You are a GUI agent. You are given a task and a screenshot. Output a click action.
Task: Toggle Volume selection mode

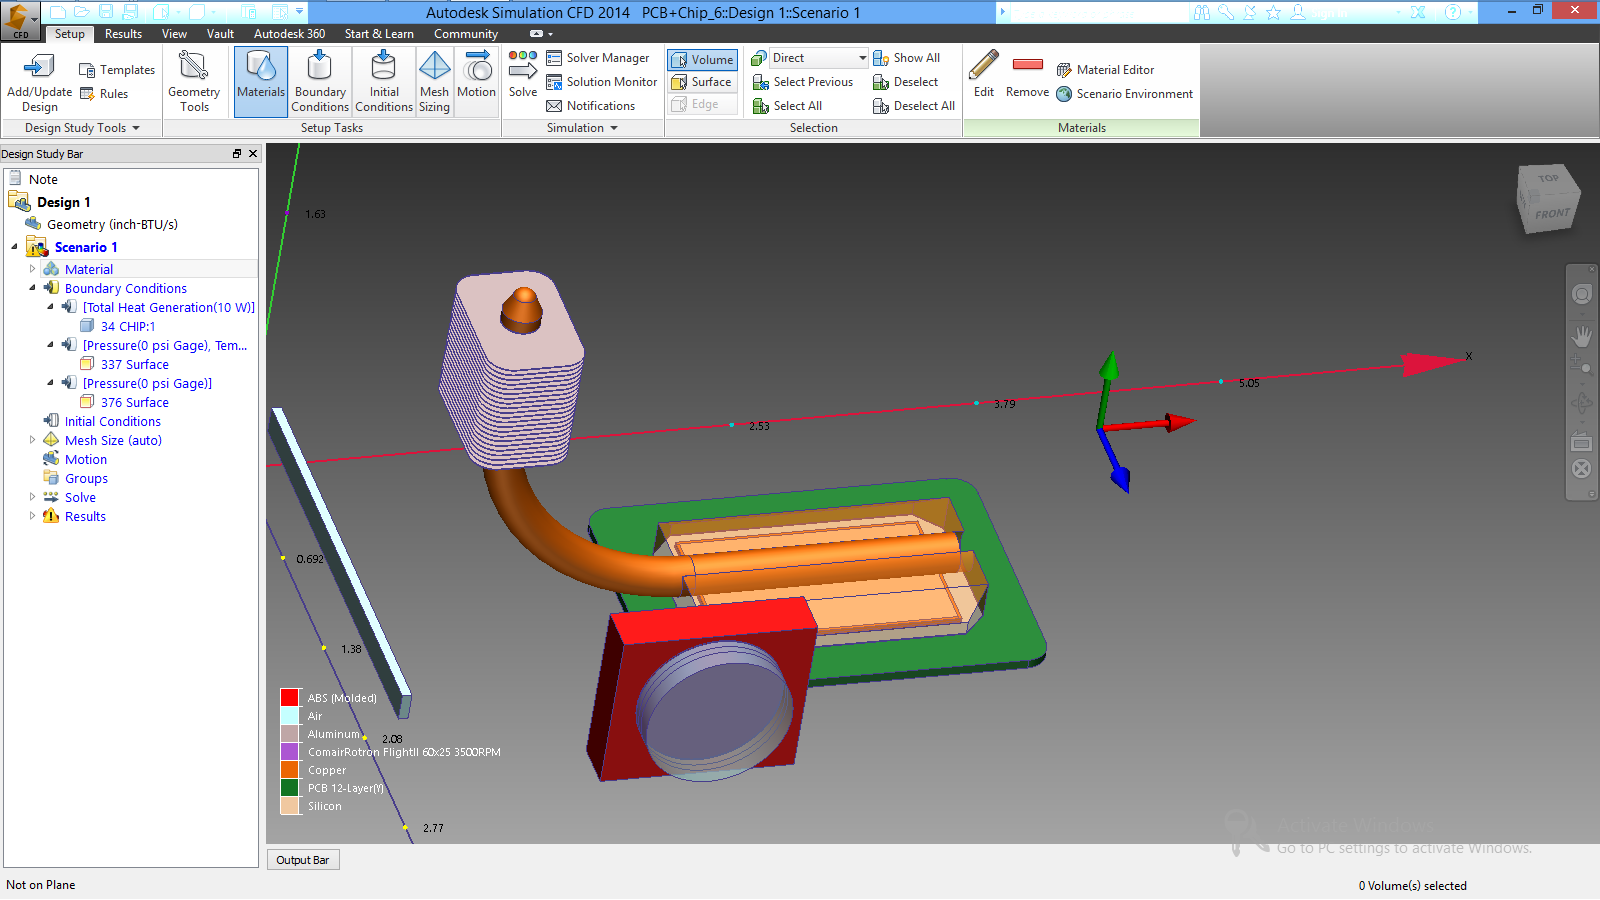pos(702,60)
